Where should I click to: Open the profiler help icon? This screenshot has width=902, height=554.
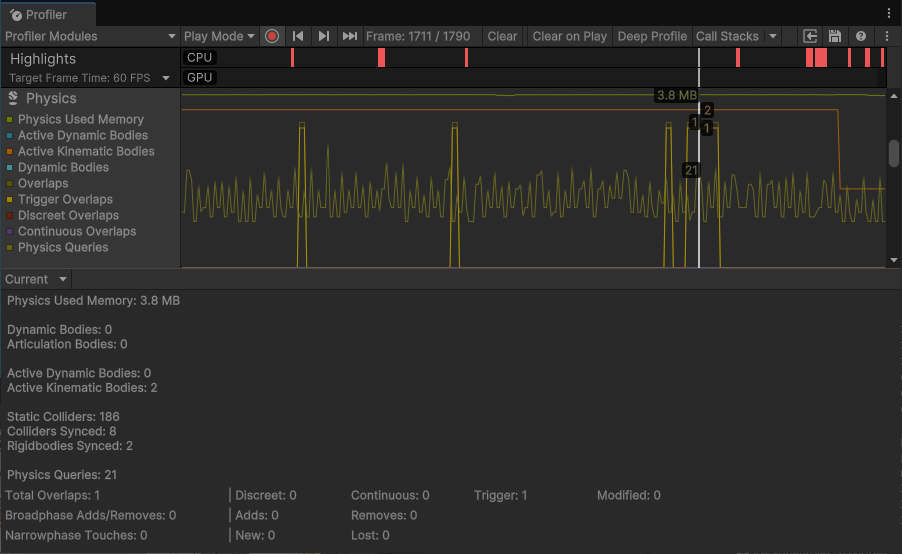(x=860, y=36)
